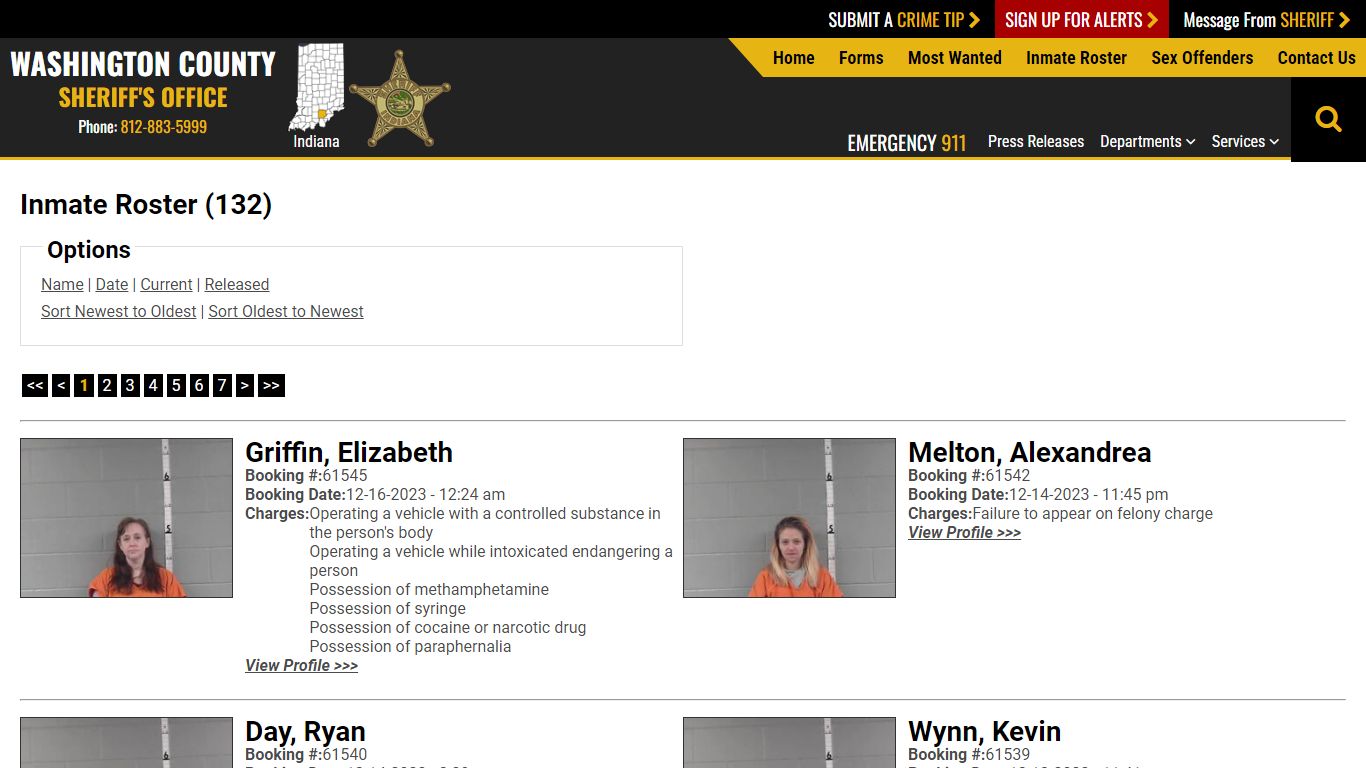Jump to first page with << button
Image resolution: width=1366 pixels, height=768 pixels.
click(35, 385)
